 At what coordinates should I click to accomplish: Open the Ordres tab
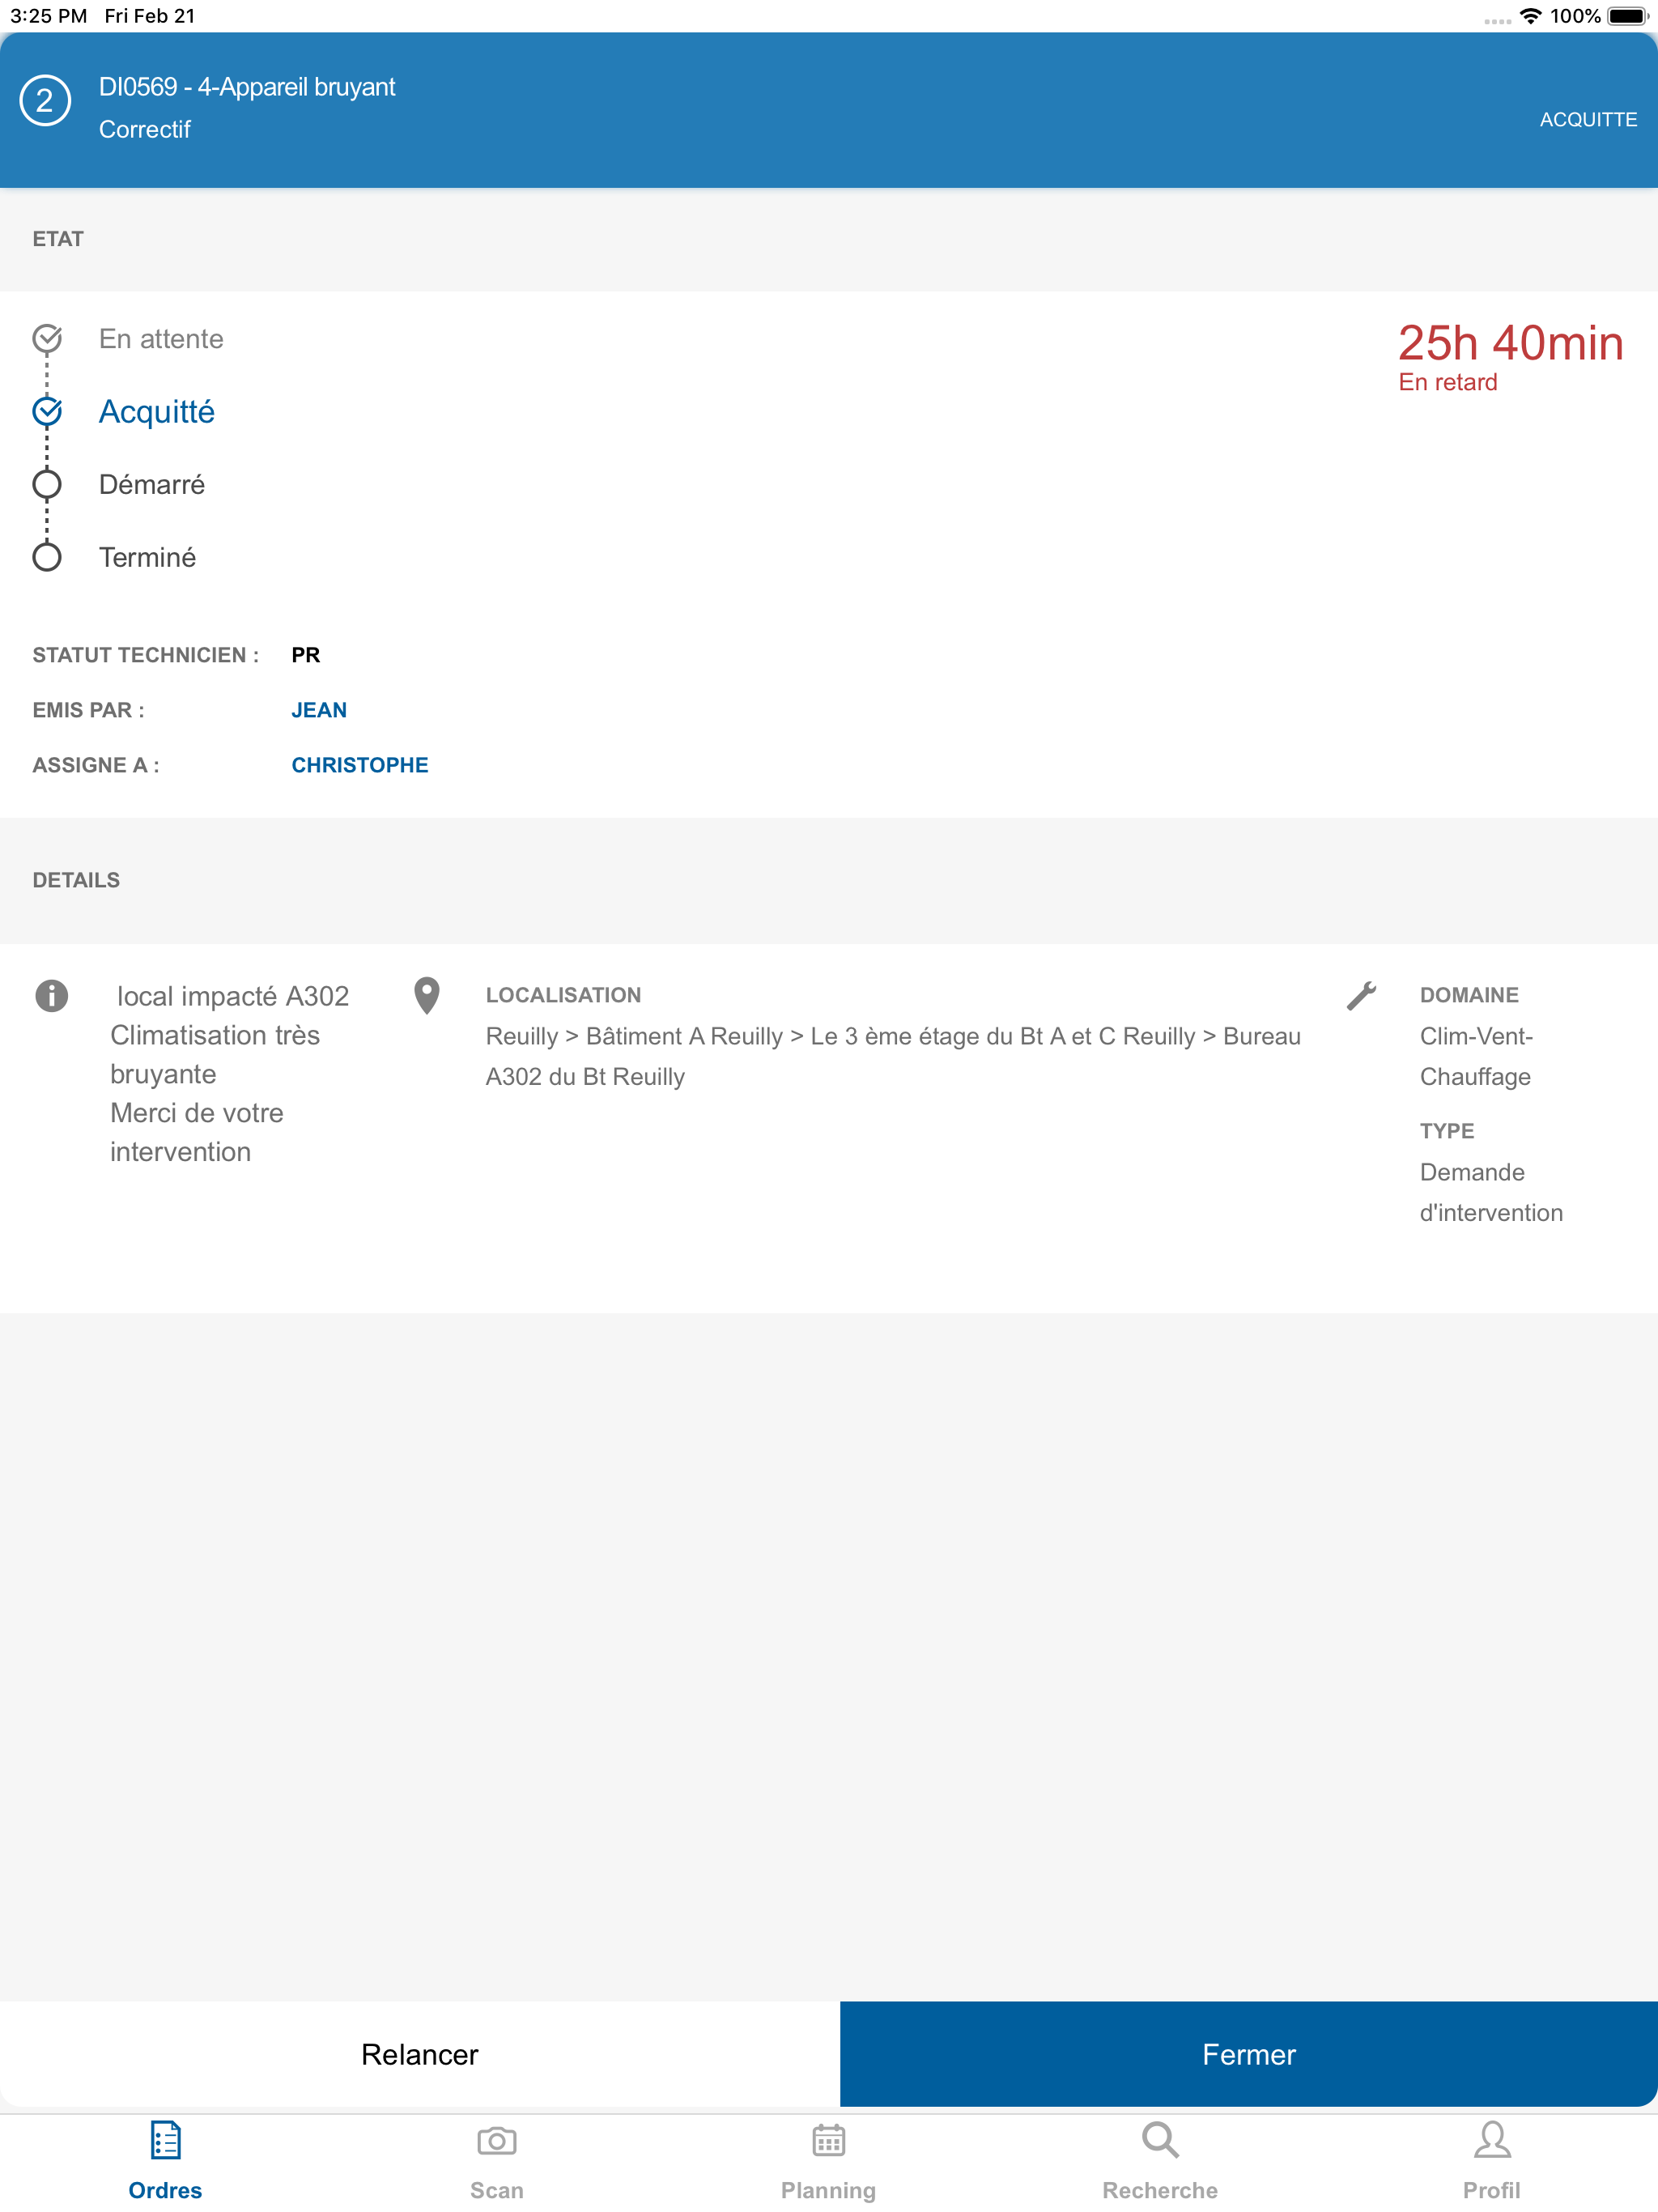[165, 2161]
